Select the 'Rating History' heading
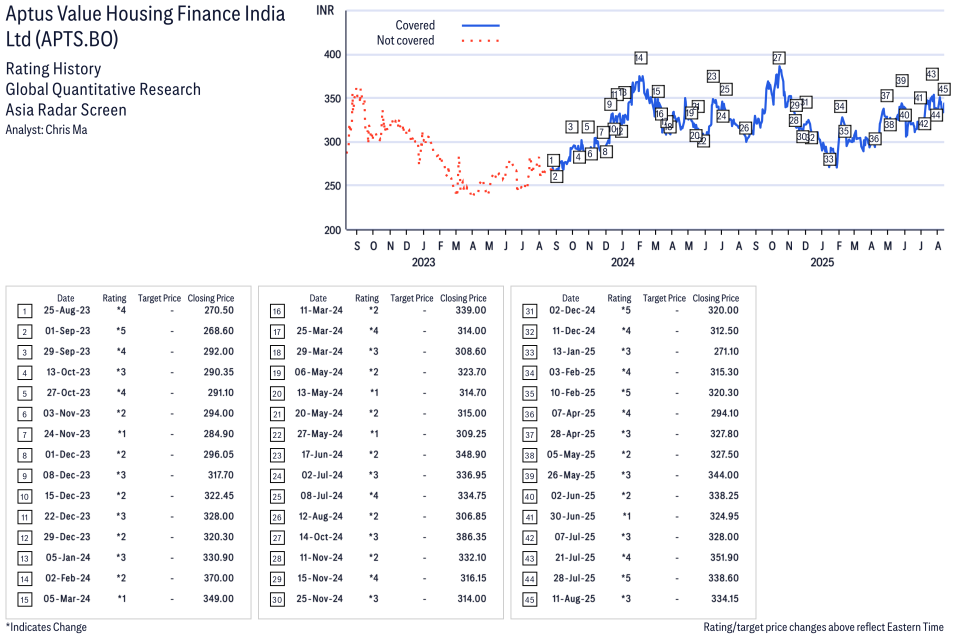This screenshot has height=634, width=955. pos(54,69)
